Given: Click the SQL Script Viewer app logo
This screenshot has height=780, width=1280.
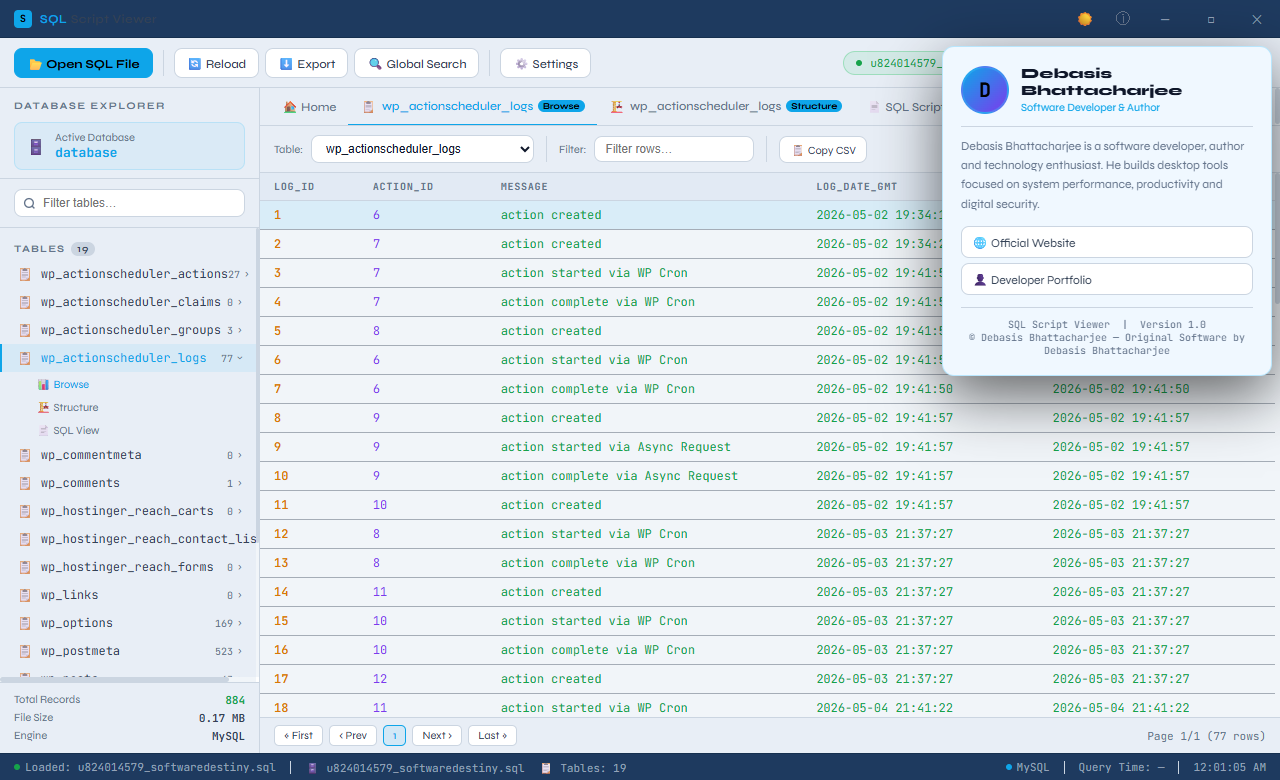Looking at the screenshot, I should (x=23, y=19).
